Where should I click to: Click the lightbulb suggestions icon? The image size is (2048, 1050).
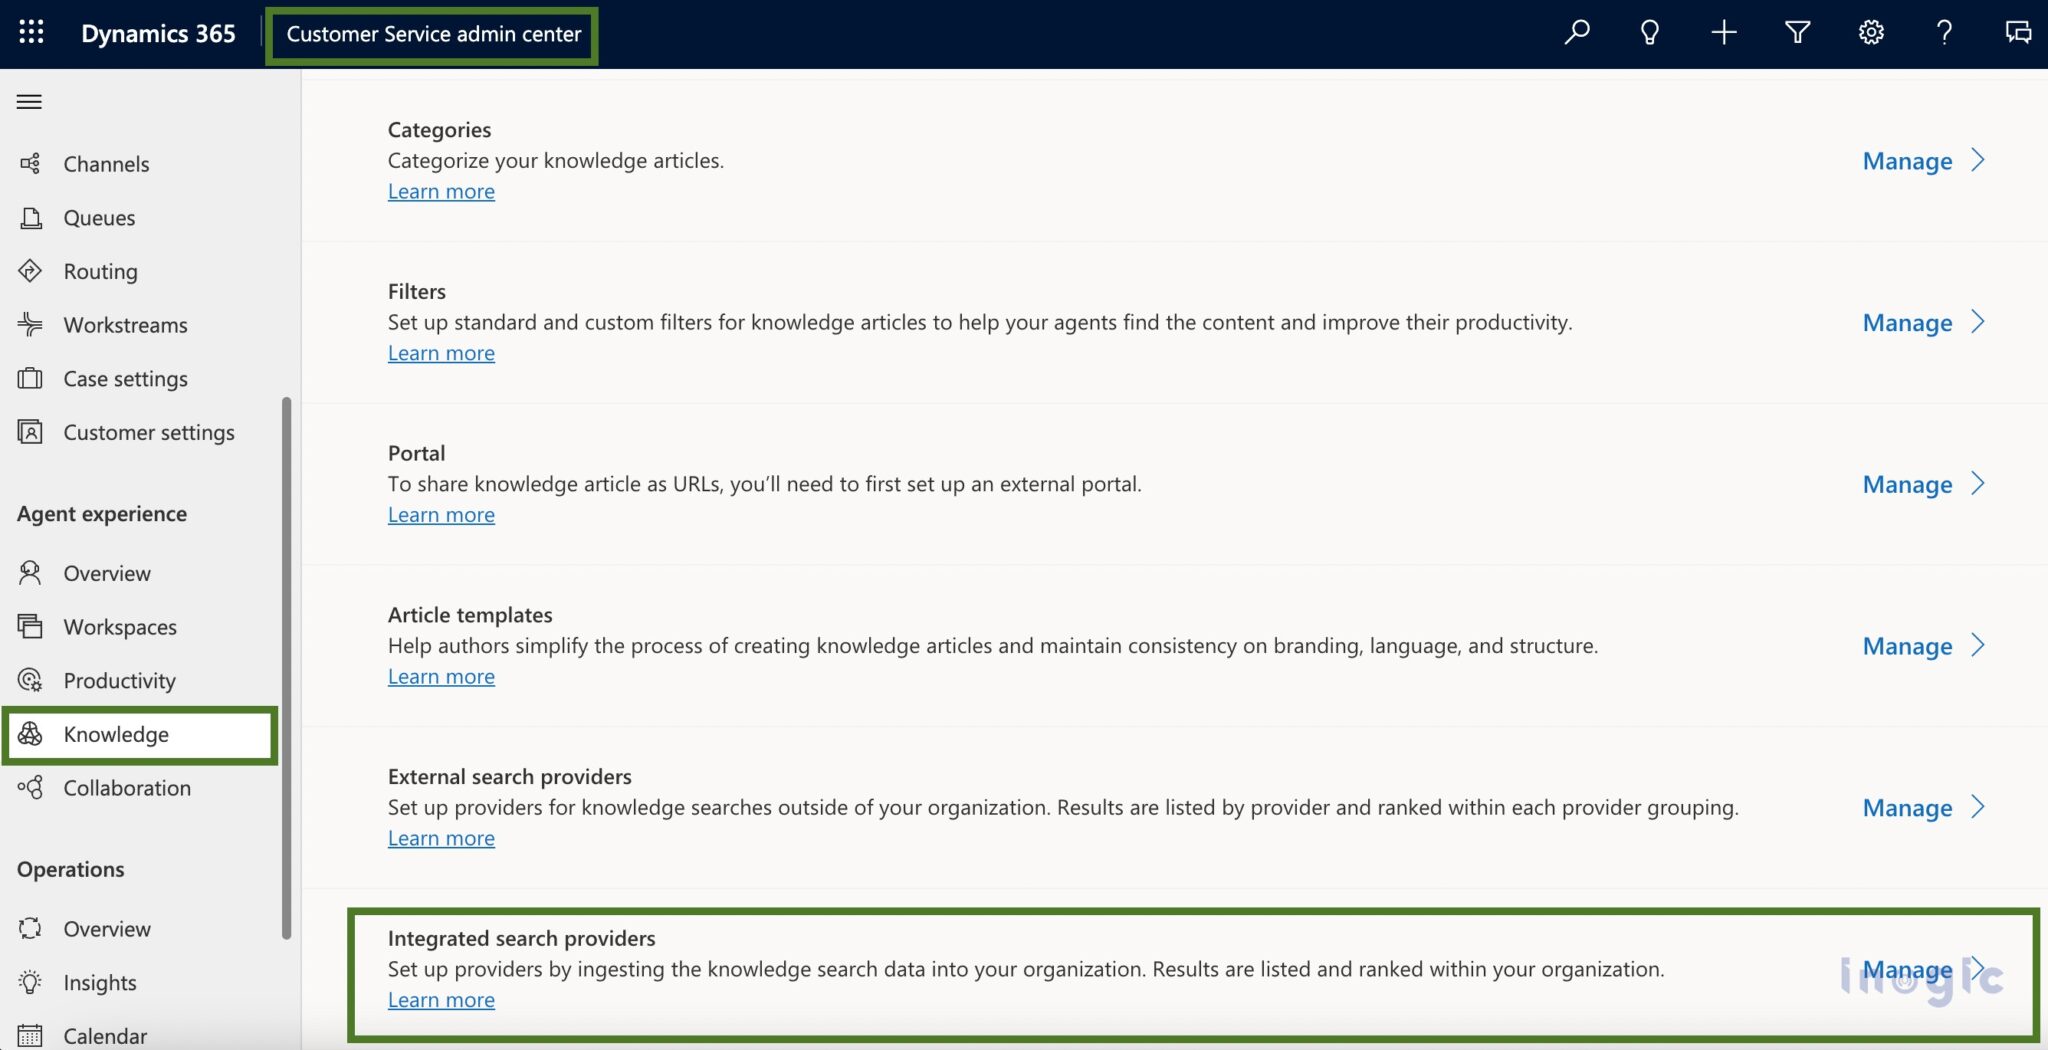[x=1649, y=32]
